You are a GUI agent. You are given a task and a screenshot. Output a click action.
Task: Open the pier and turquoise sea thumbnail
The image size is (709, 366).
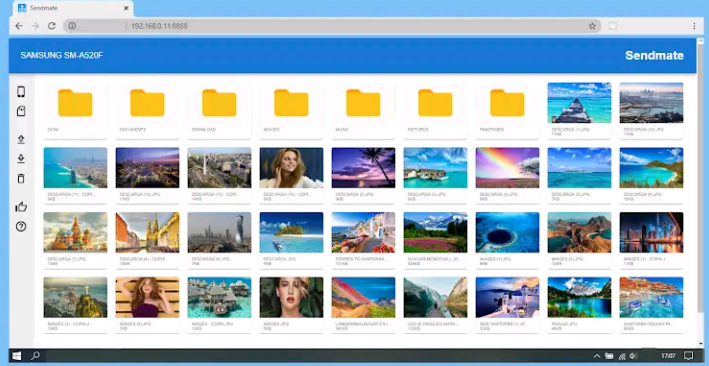coord(579,103)
